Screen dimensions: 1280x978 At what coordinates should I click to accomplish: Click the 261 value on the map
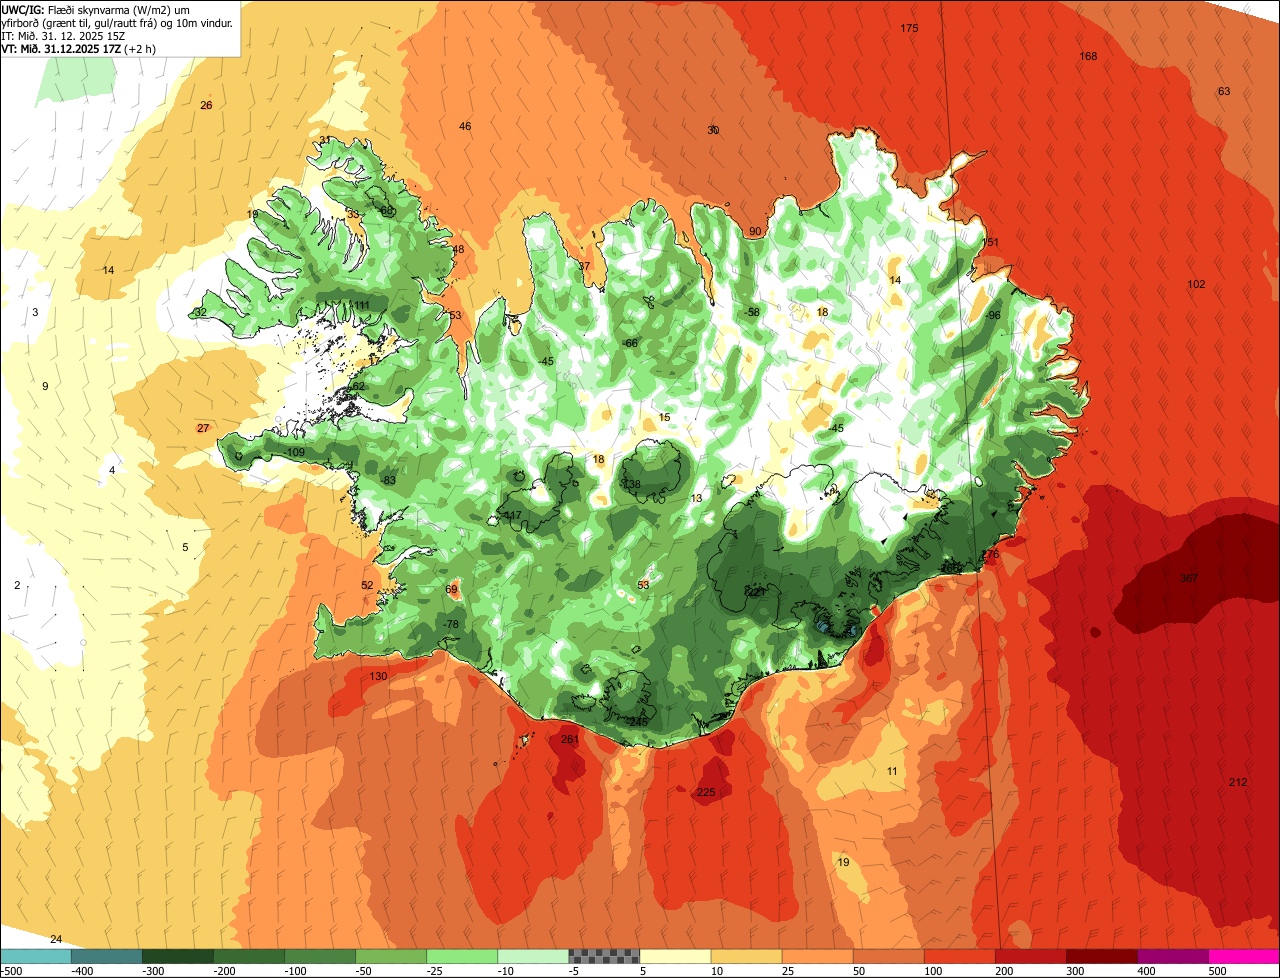click(x=570, y=739)
